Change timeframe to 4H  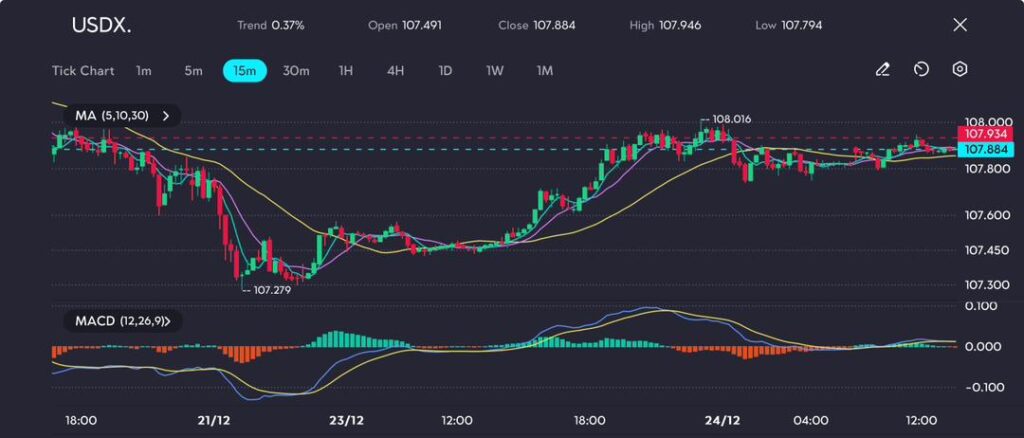pos(395,71)
